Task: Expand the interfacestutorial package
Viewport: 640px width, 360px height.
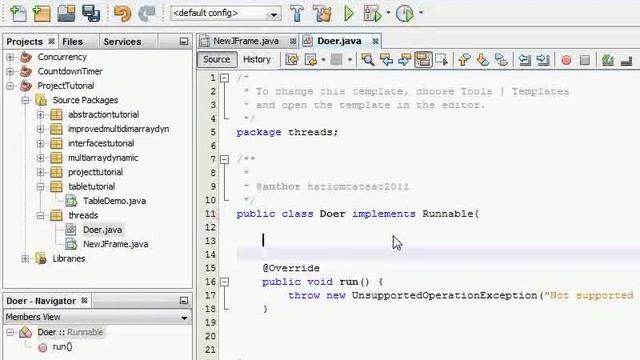Action: pos(40,143)
